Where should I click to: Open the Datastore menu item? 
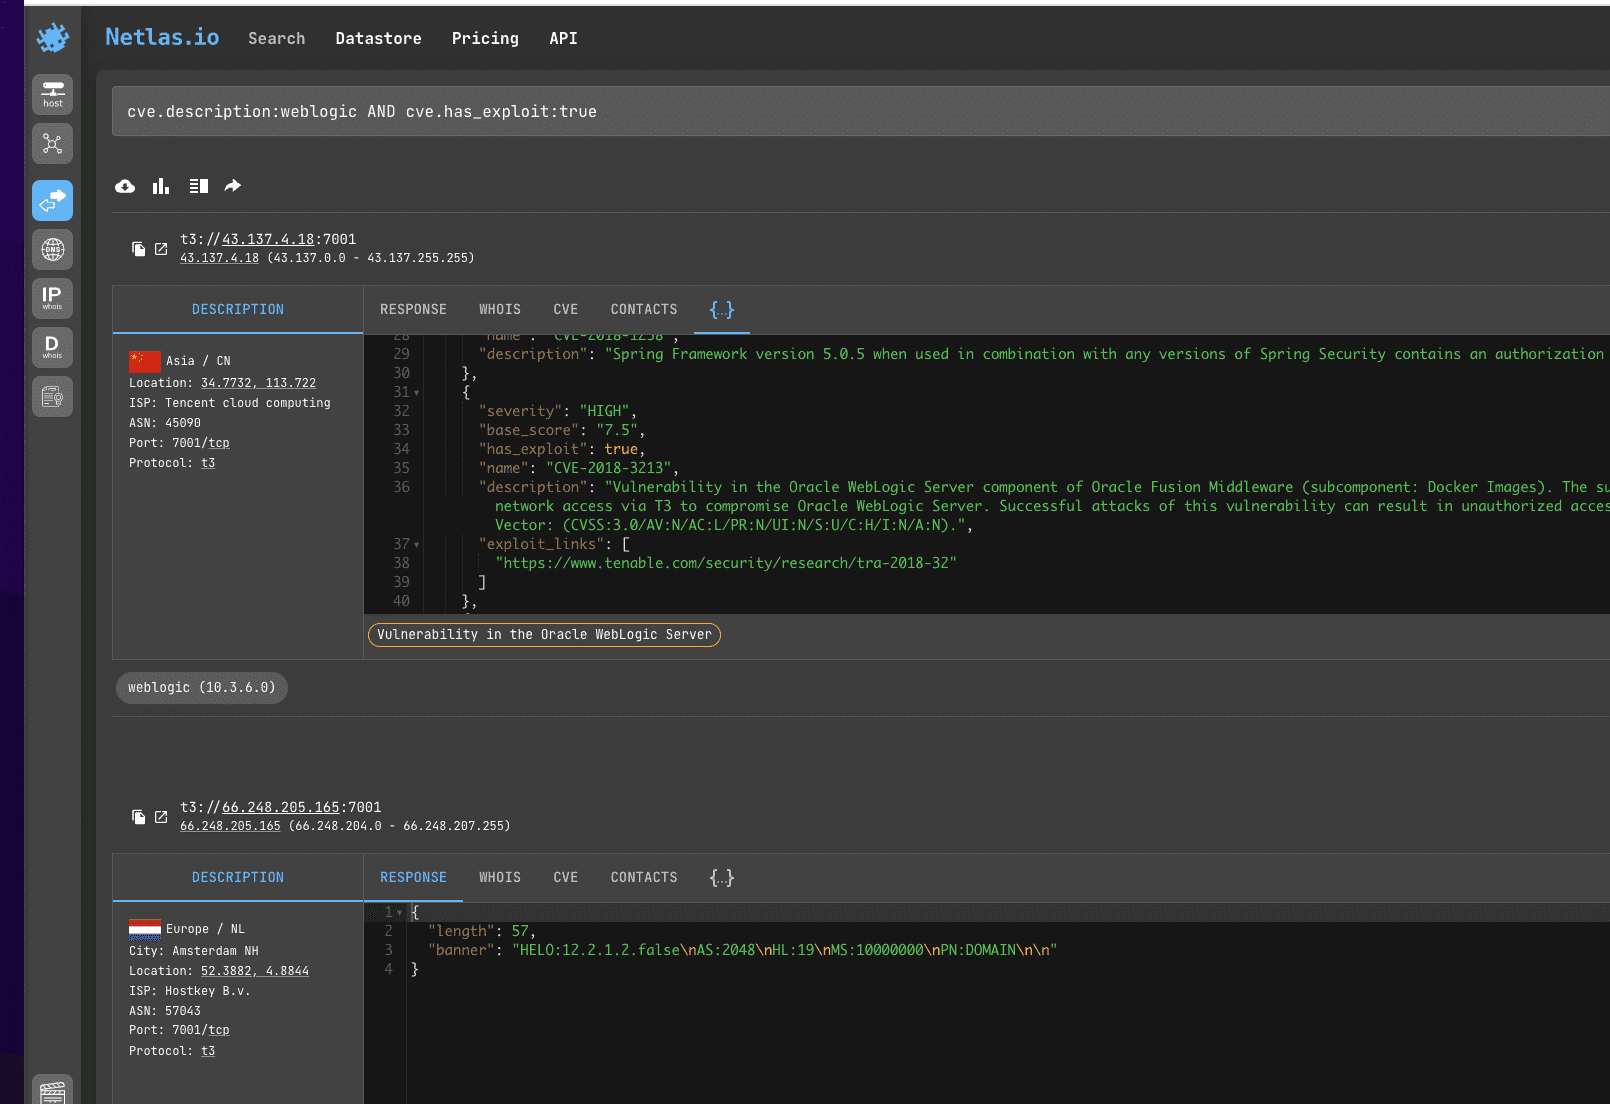[x=378, y=38]
